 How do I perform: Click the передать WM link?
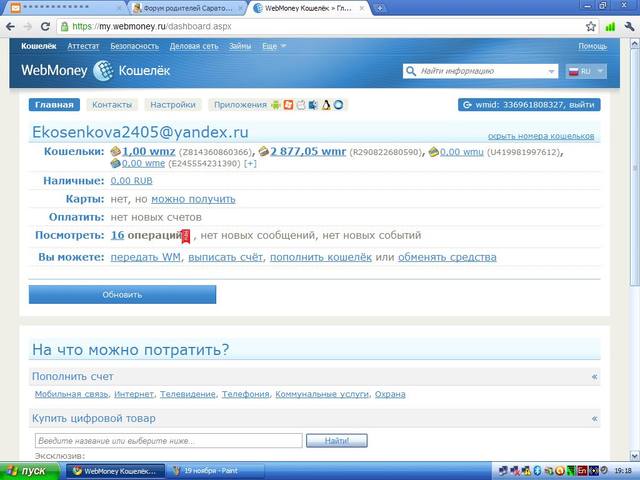[x=146, y=257]
